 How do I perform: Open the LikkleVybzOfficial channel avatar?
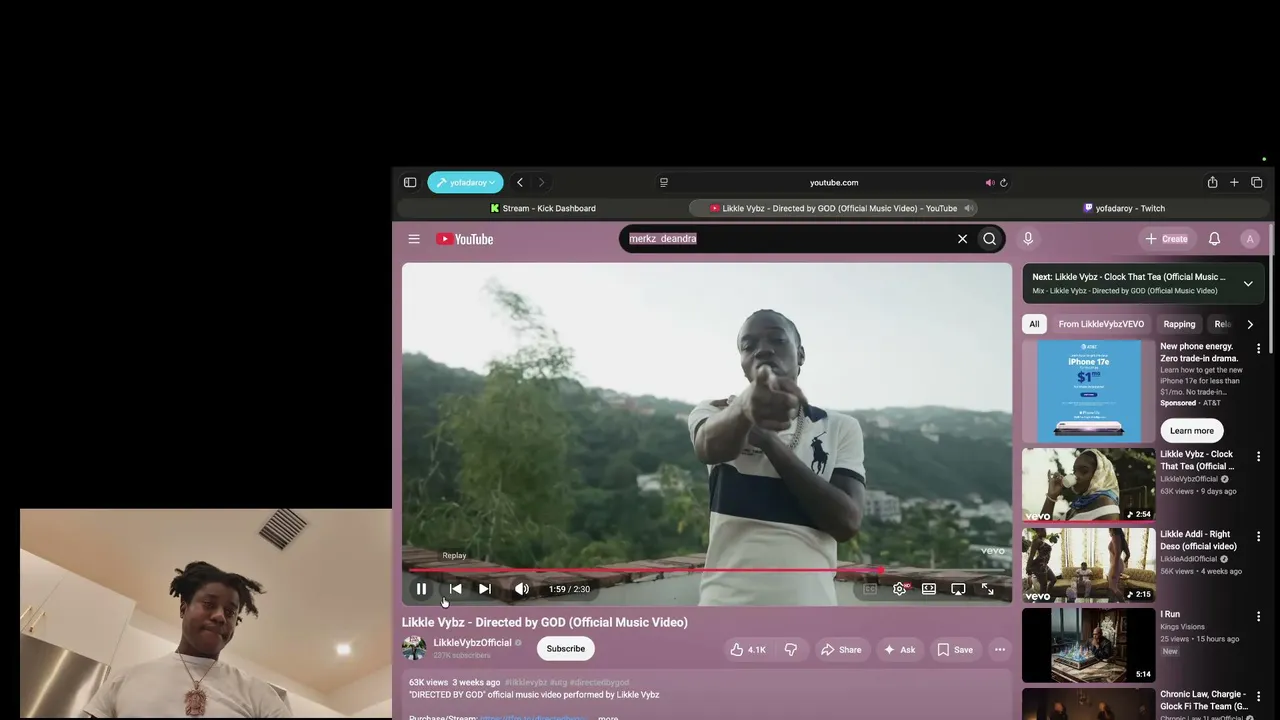[414, 648]
